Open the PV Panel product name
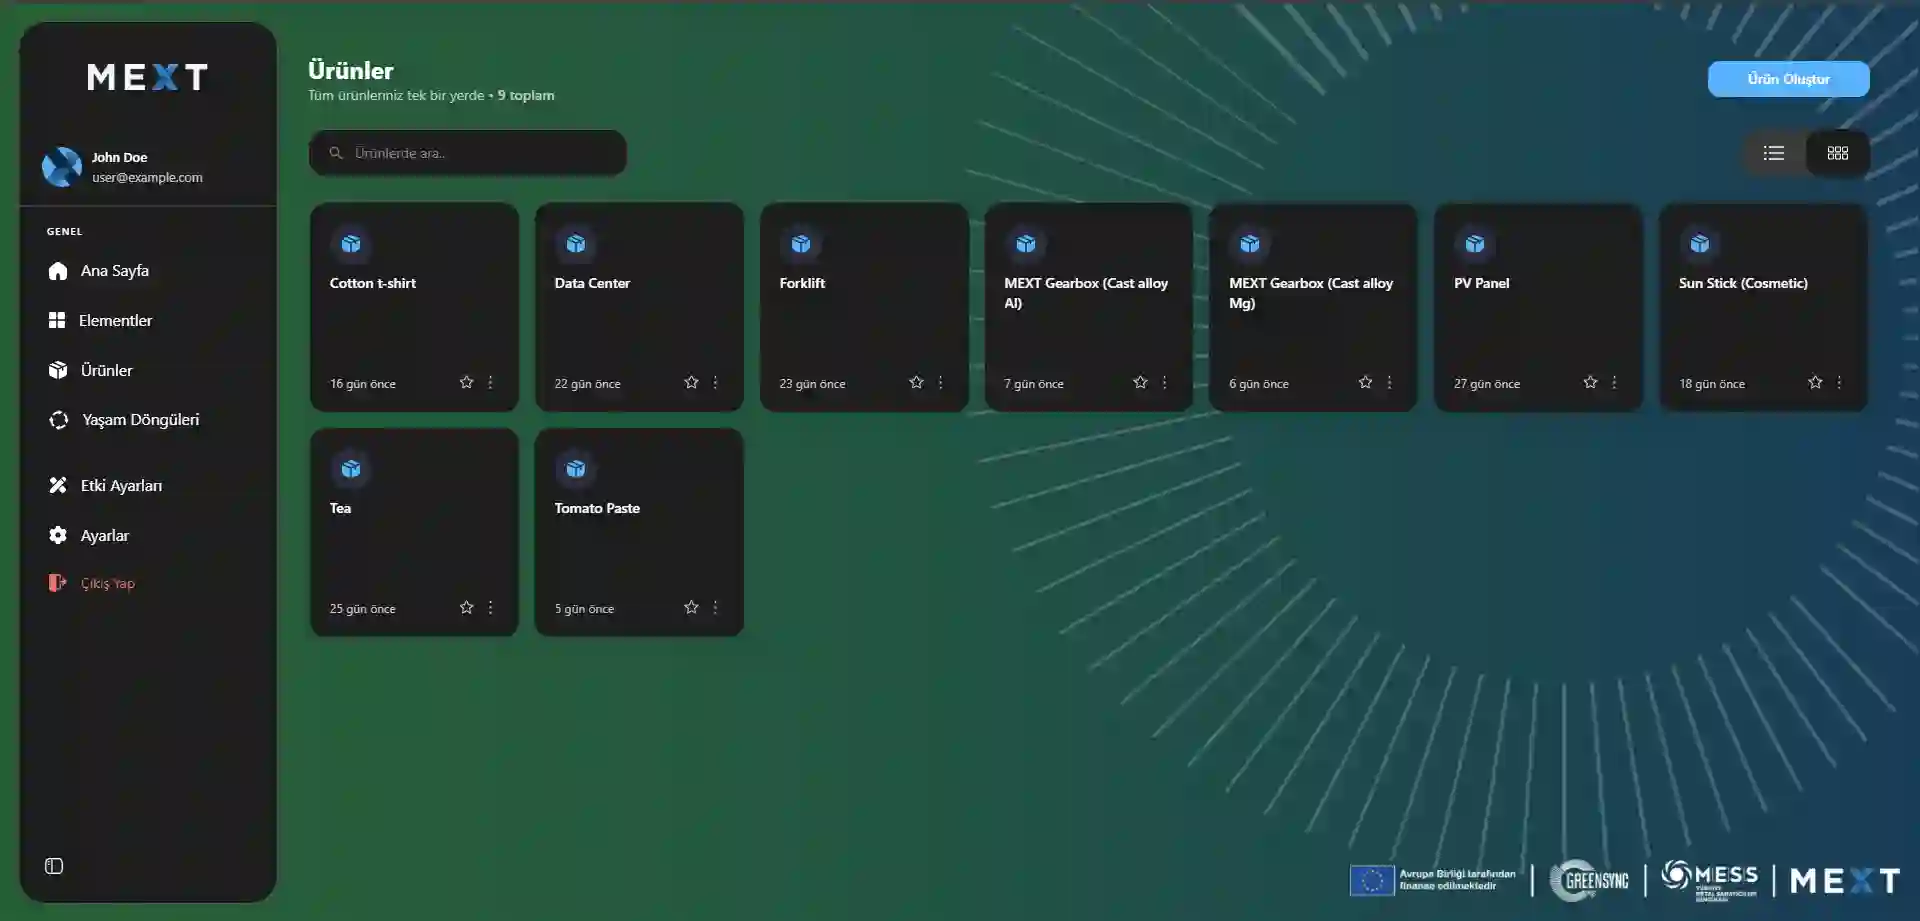 [1482, 283]
